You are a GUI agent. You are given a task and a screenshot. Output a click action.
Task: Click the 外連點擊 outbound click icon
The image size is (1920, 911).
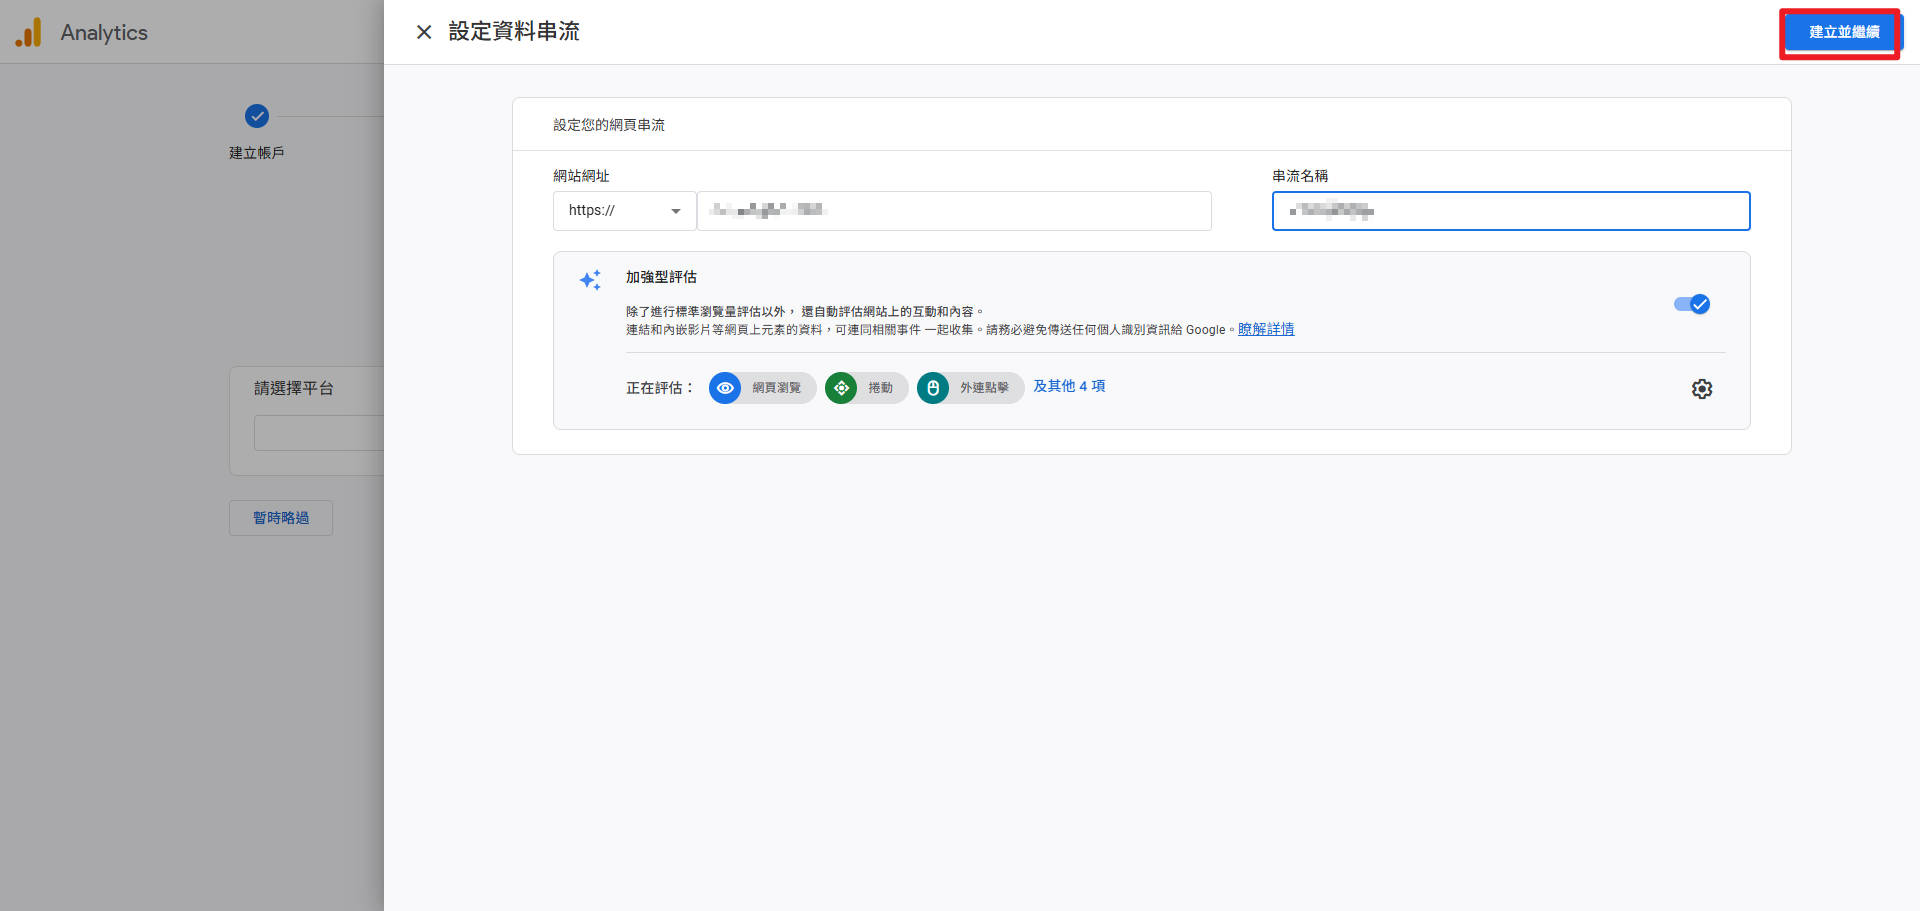click(x=932, y=388)
